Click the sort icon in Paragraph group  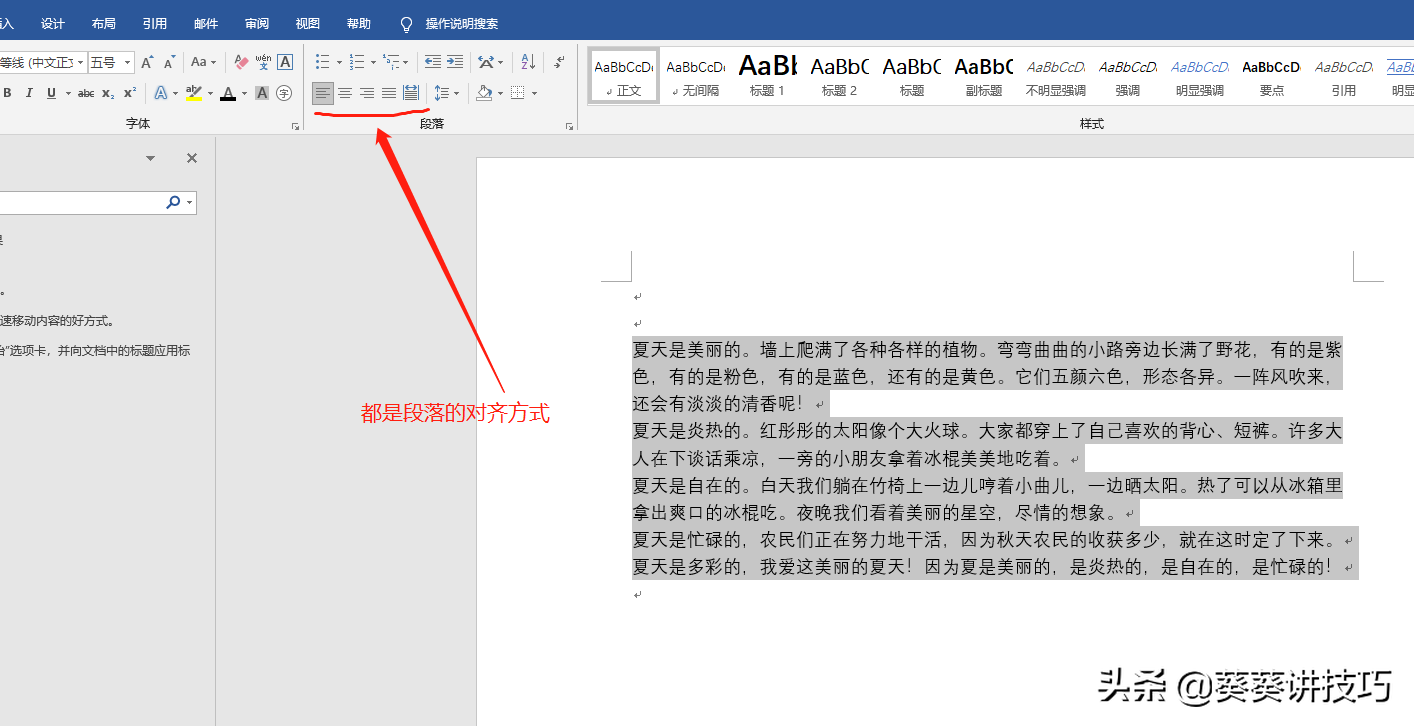tap(527, 61)
